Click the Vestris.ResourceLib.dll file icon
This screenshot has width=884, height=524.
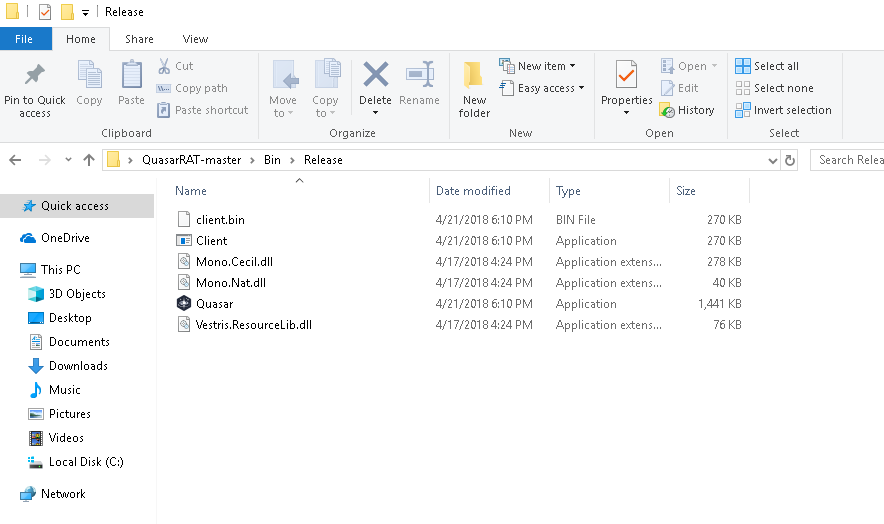tap(184, 324)
